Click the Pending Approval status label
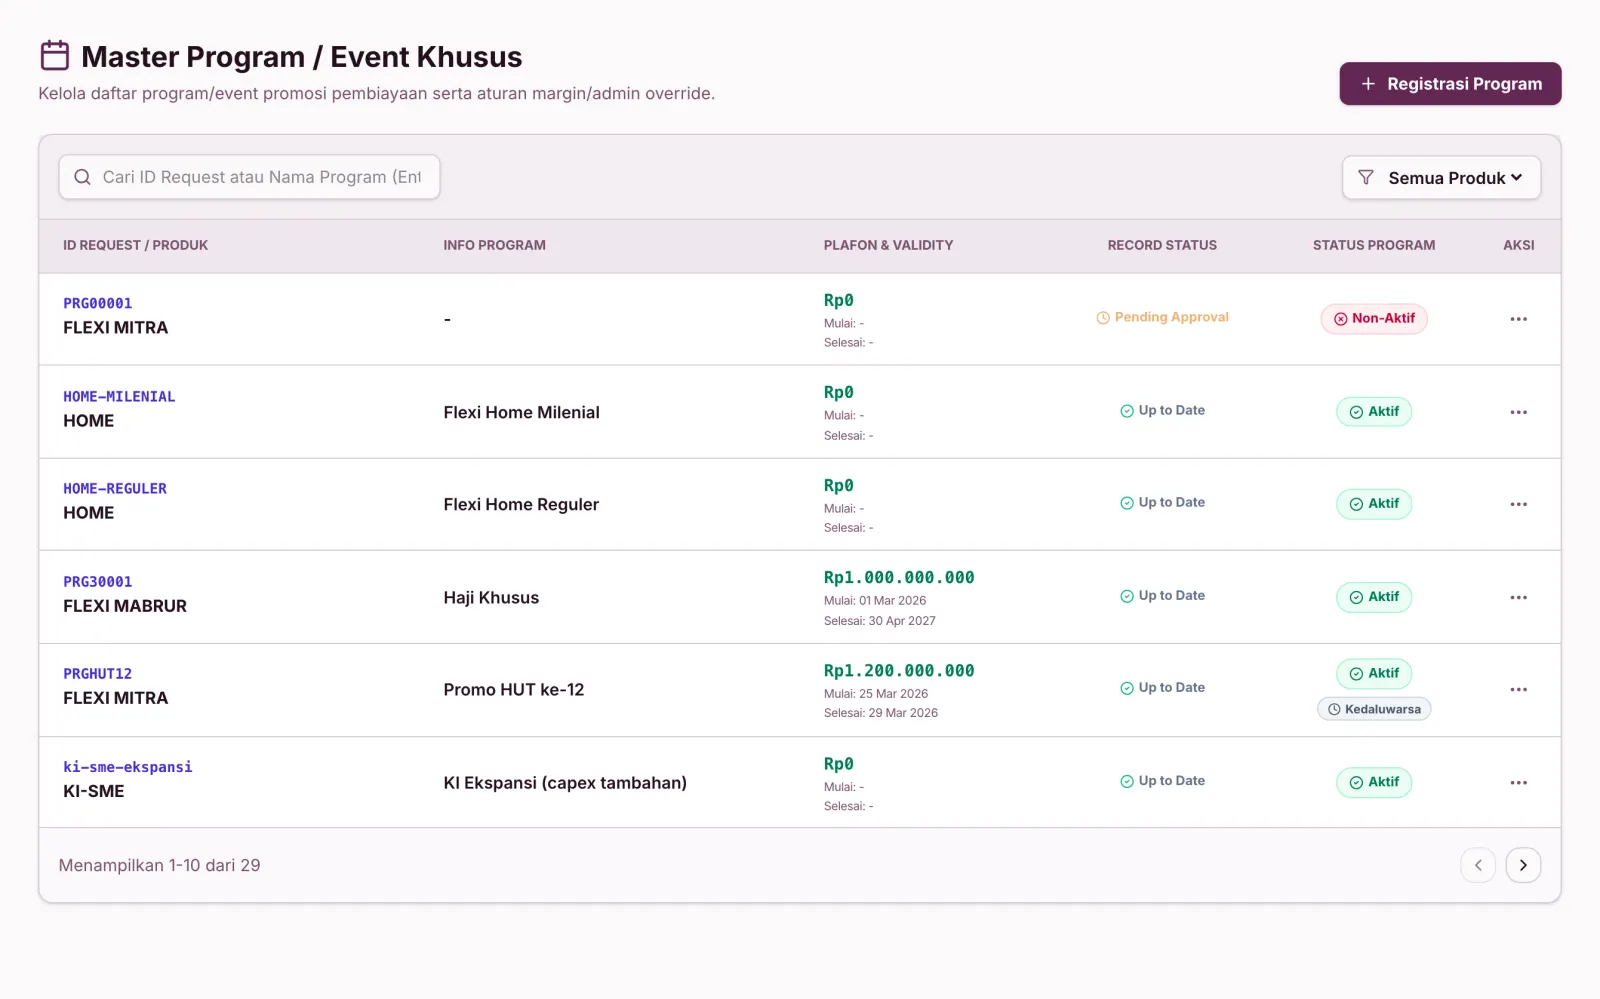The width and height of the screenshot is (1600, 999). (x=1162, y=317)
